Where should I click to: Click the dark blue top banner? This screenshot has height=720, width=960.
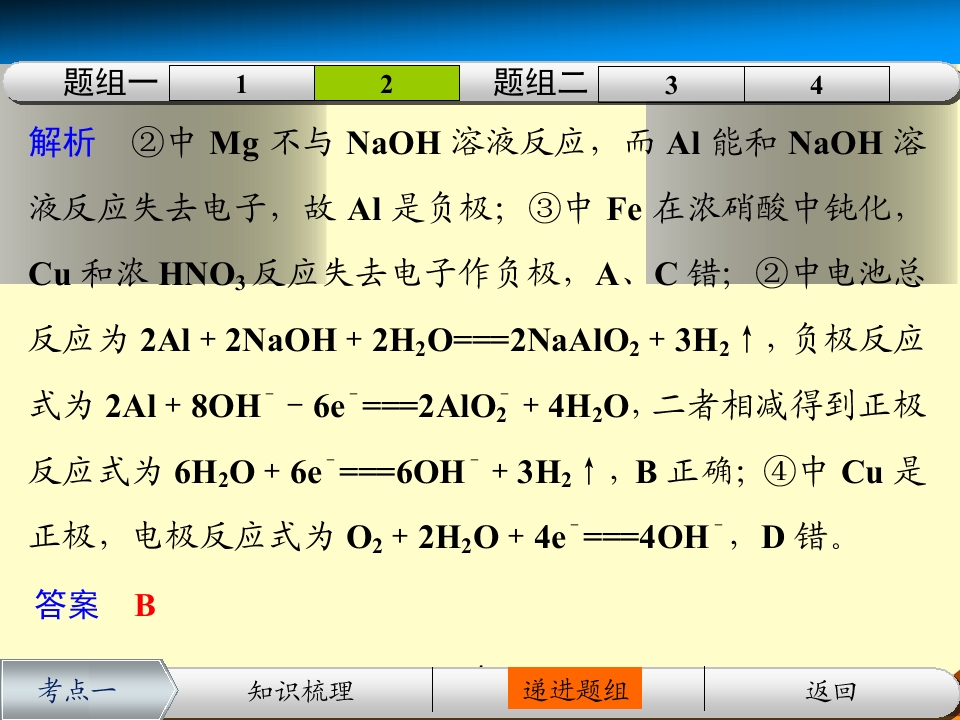click(480, 31)
